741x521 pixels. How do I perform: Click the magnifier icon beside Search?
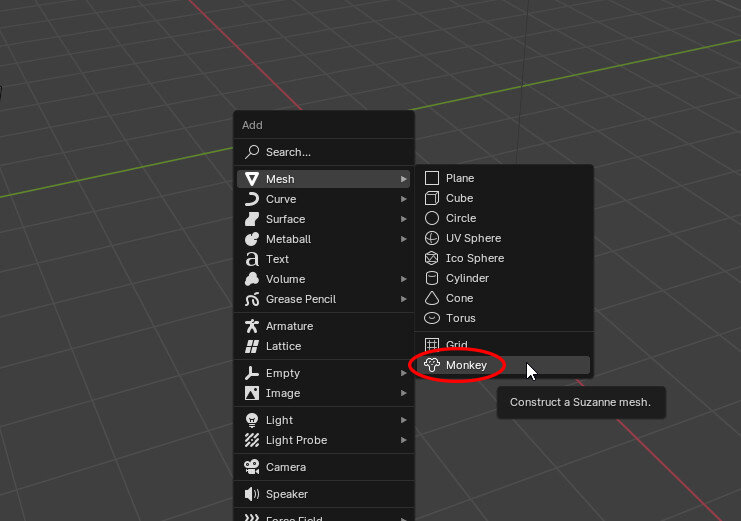(x=252, y=152)
